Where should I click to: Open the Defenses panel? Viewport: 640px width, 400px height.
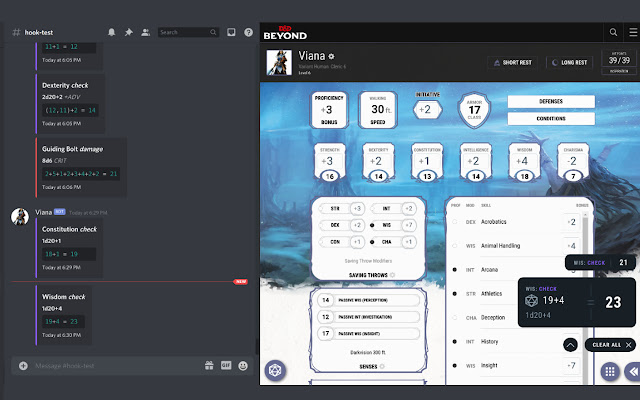551,101
